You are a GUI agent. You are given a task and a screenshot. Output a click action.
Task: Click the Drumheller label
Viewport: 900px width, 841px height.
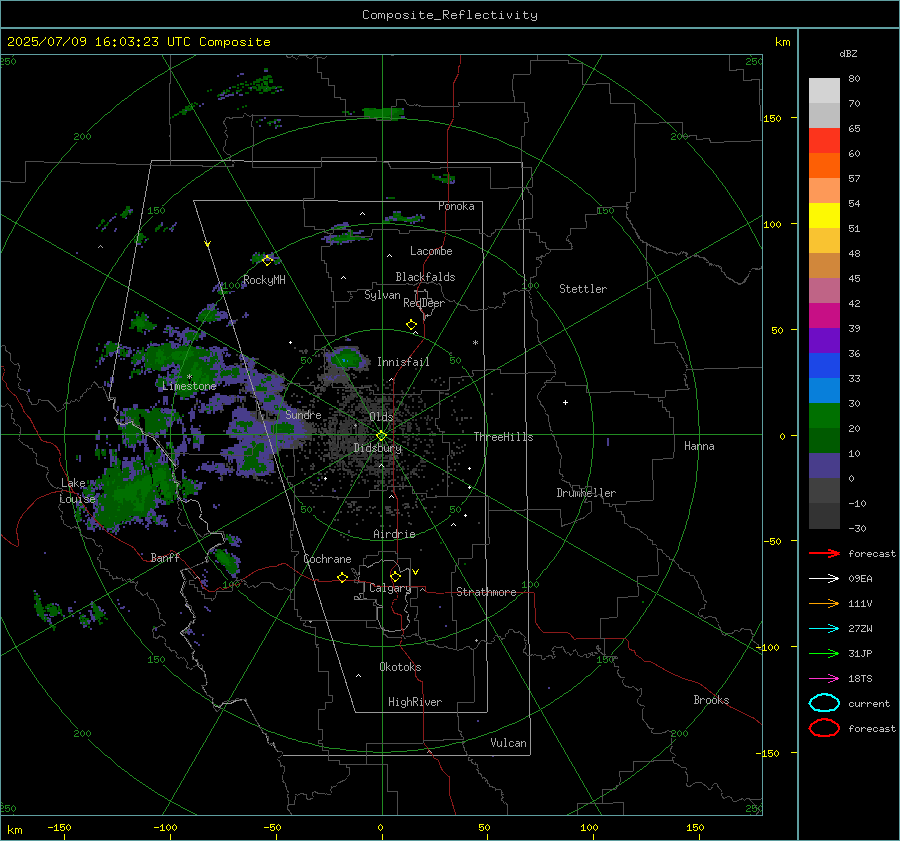click(586, 493)
